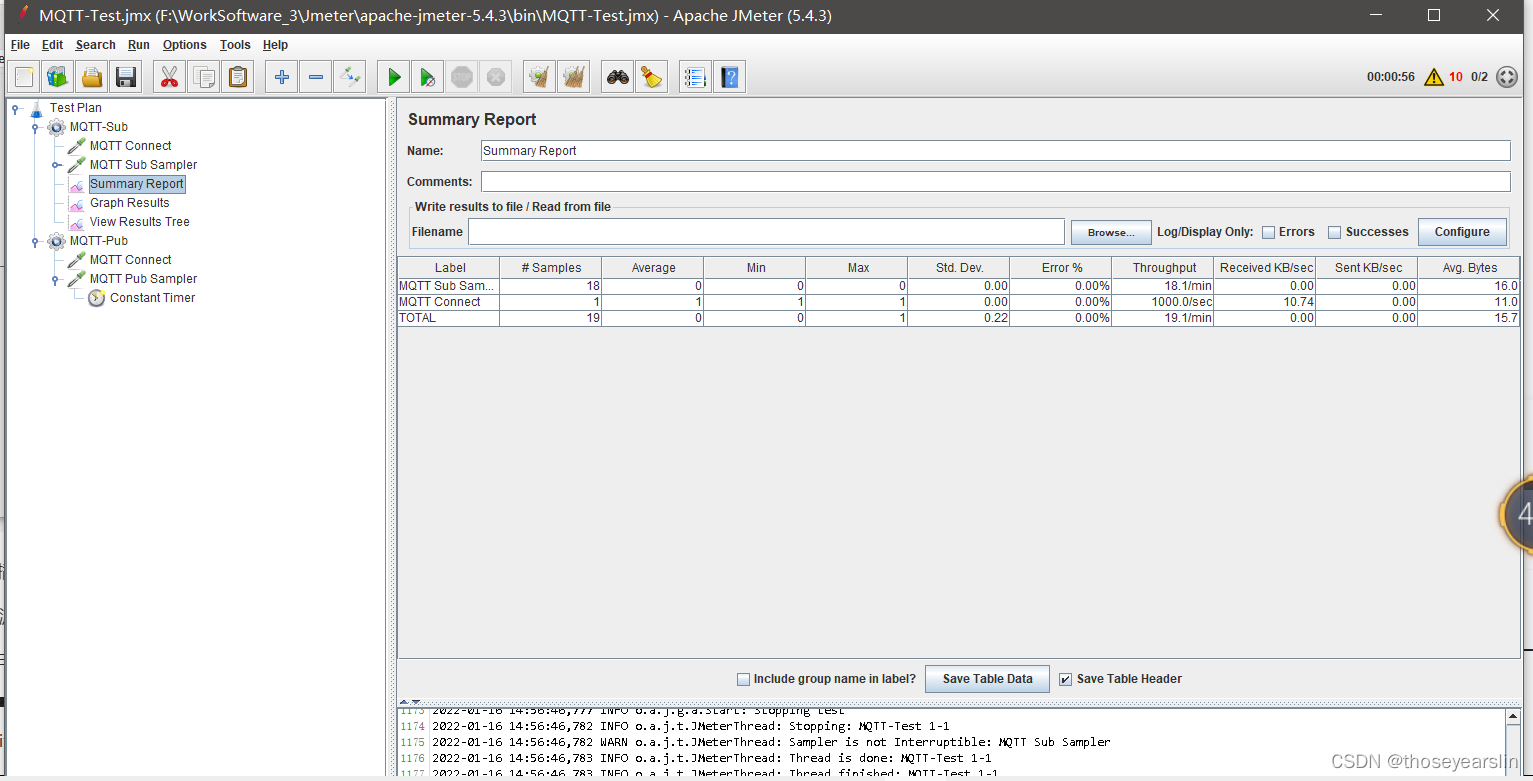Image resolution: width=1533 pixels, height=781 pixels.
Task: Select the MQTT-Pub thread group node
Action: pos(99,241)
